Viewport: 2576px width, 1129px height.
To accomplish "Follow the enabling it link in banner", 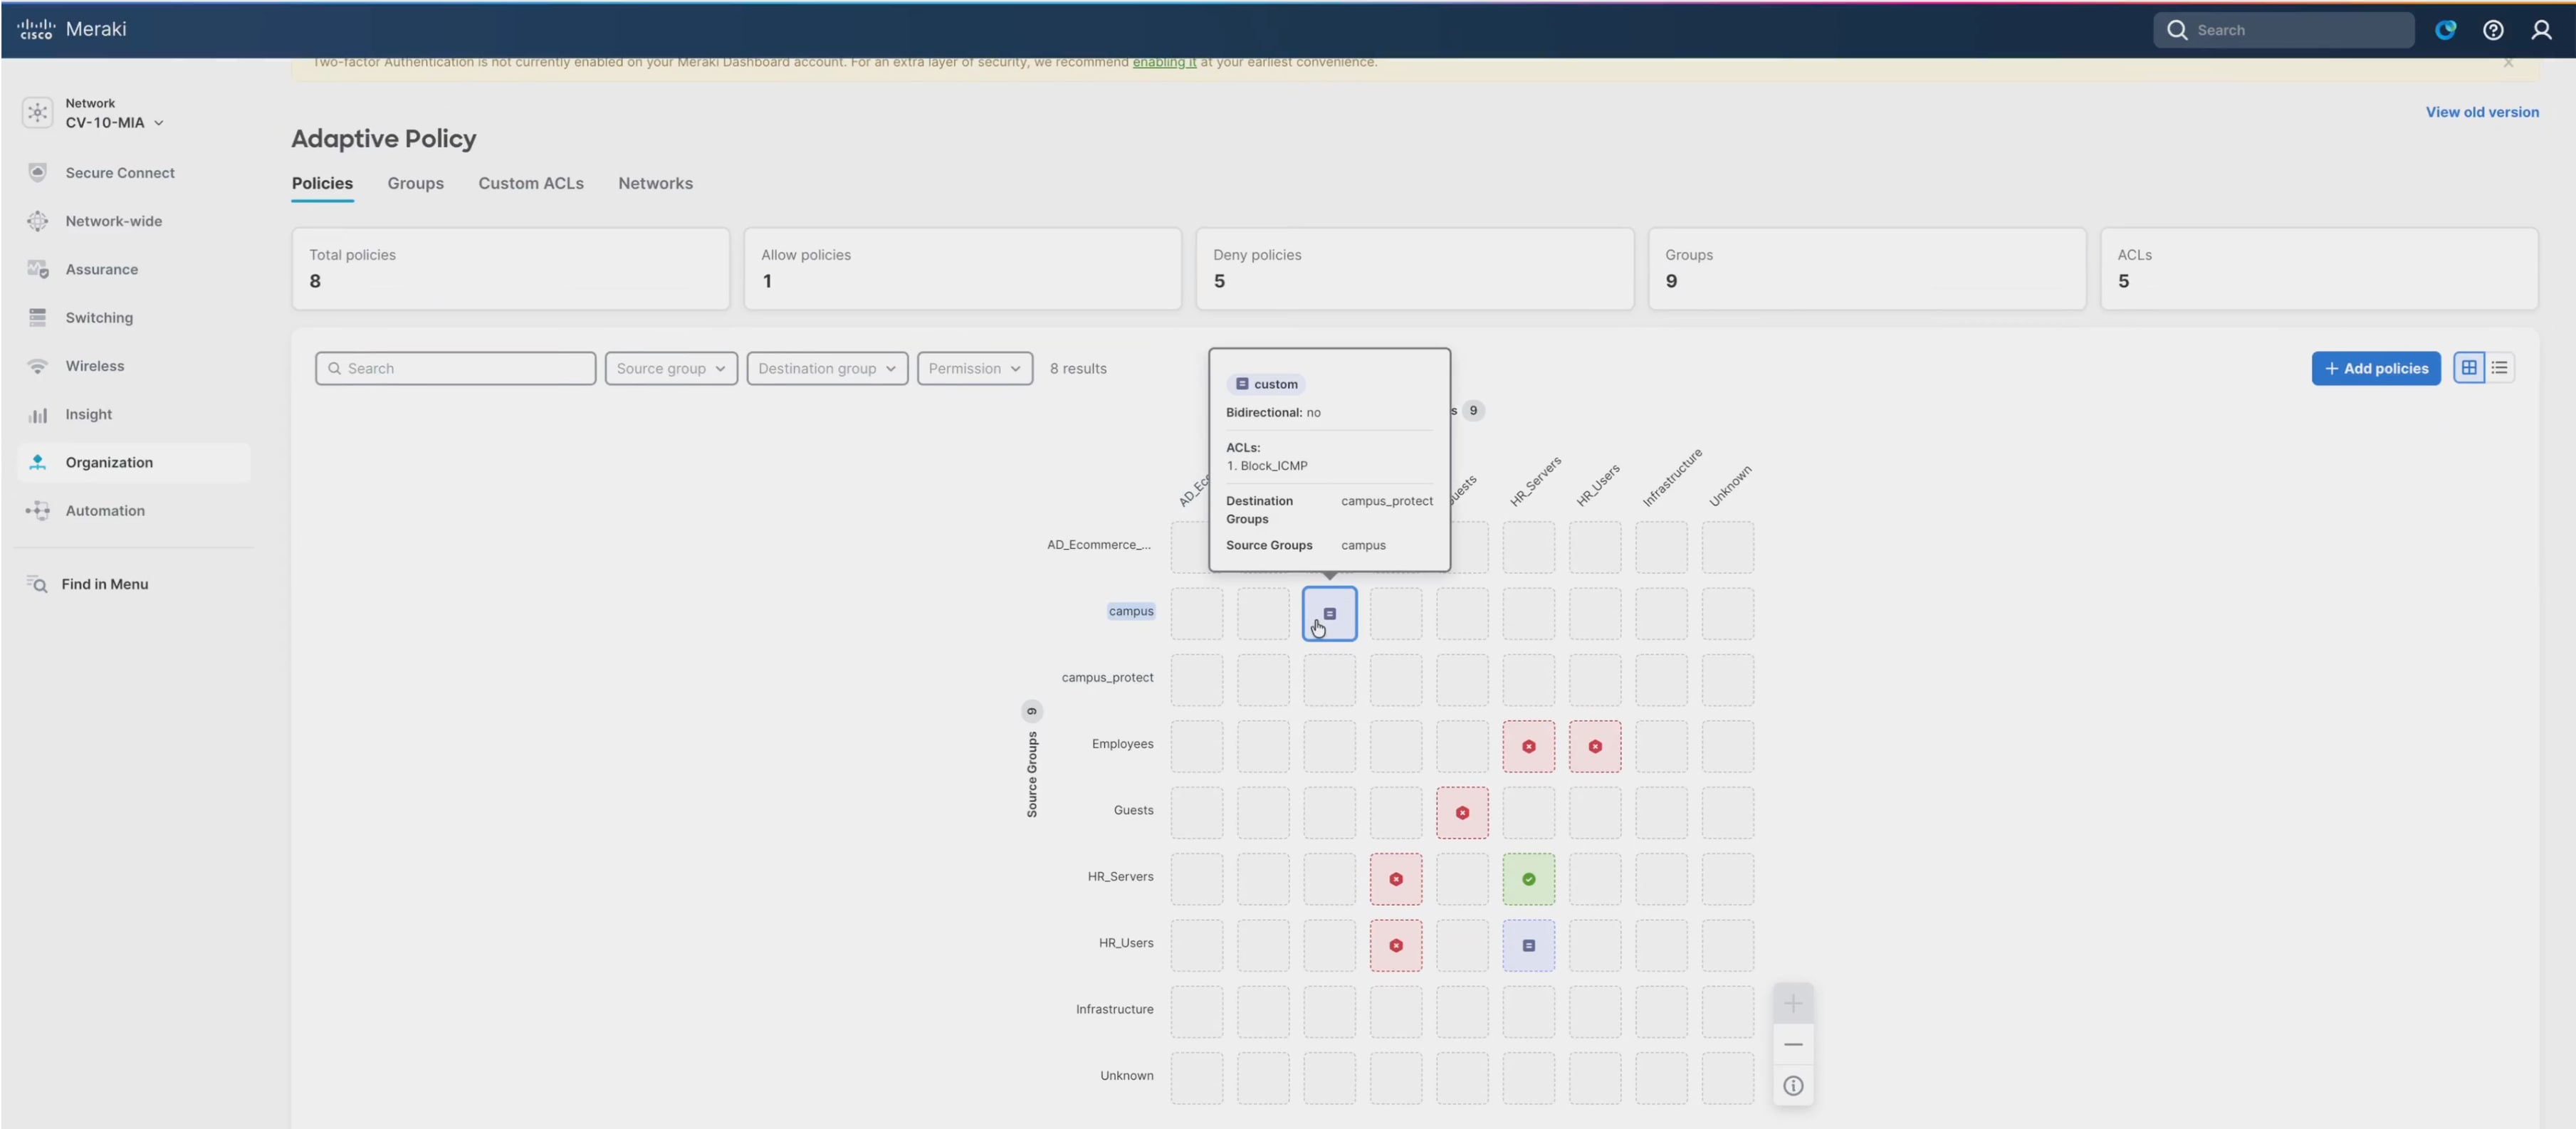I will 1164,63.
